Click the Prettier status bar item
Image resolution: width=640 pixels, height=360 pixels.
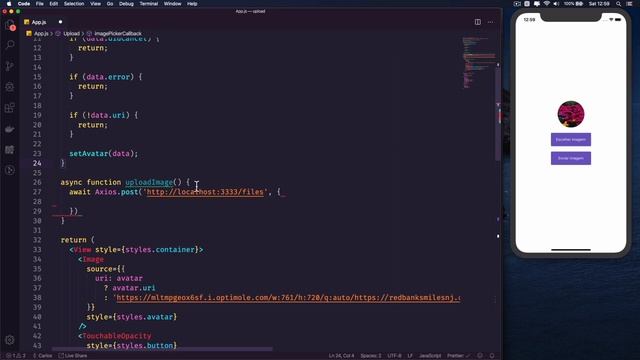(x=458, y=356)
